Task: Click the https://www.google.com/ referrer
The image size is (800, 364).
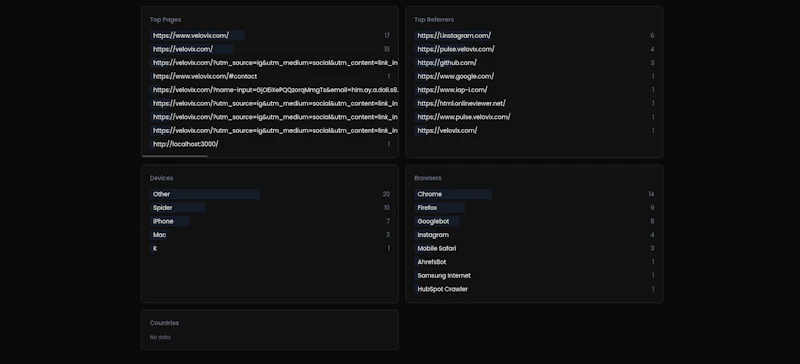Action: coord(534,77)
